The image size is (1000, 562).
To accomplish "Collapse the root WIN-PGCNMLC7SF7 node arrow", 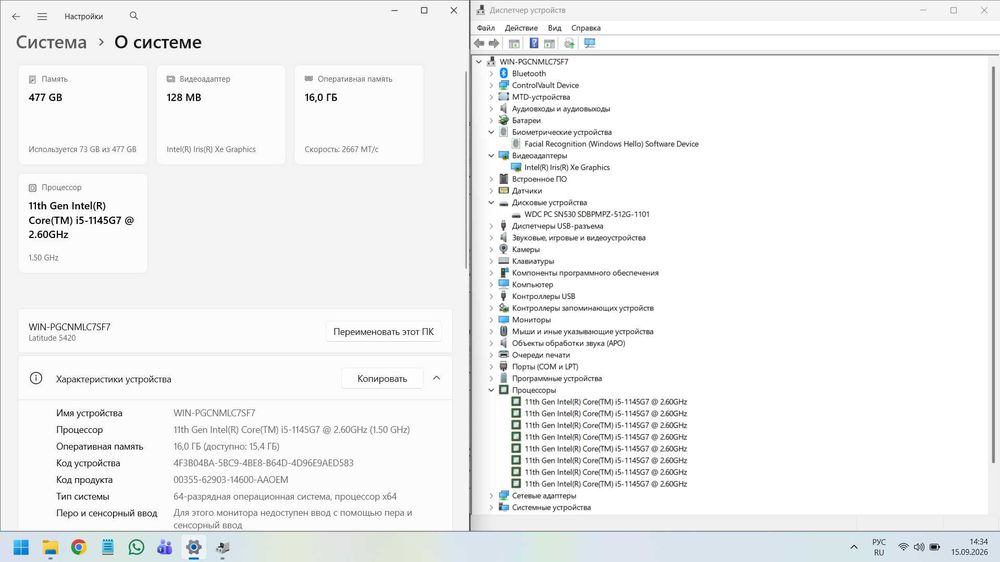I will [479, 62].
